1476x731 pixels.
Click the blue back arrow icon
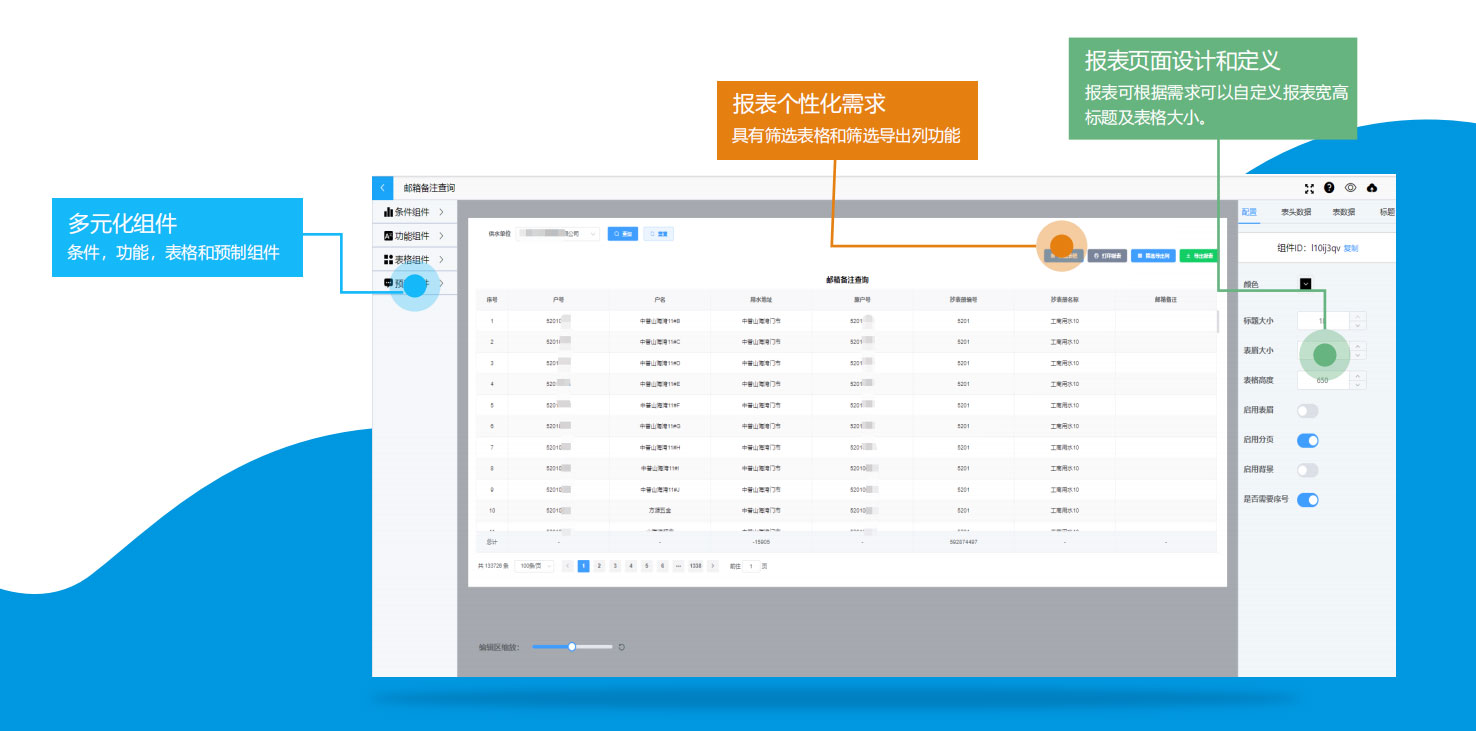(x=383, y=188)
